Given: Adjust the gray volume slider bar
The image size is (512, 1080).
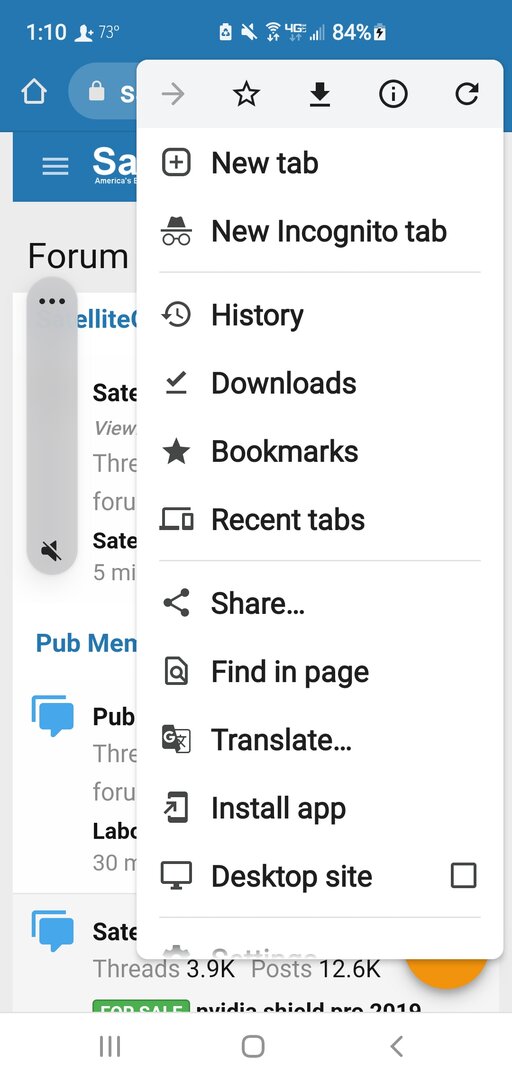Looking at the screenshot, I should click(x=52, y=426).
